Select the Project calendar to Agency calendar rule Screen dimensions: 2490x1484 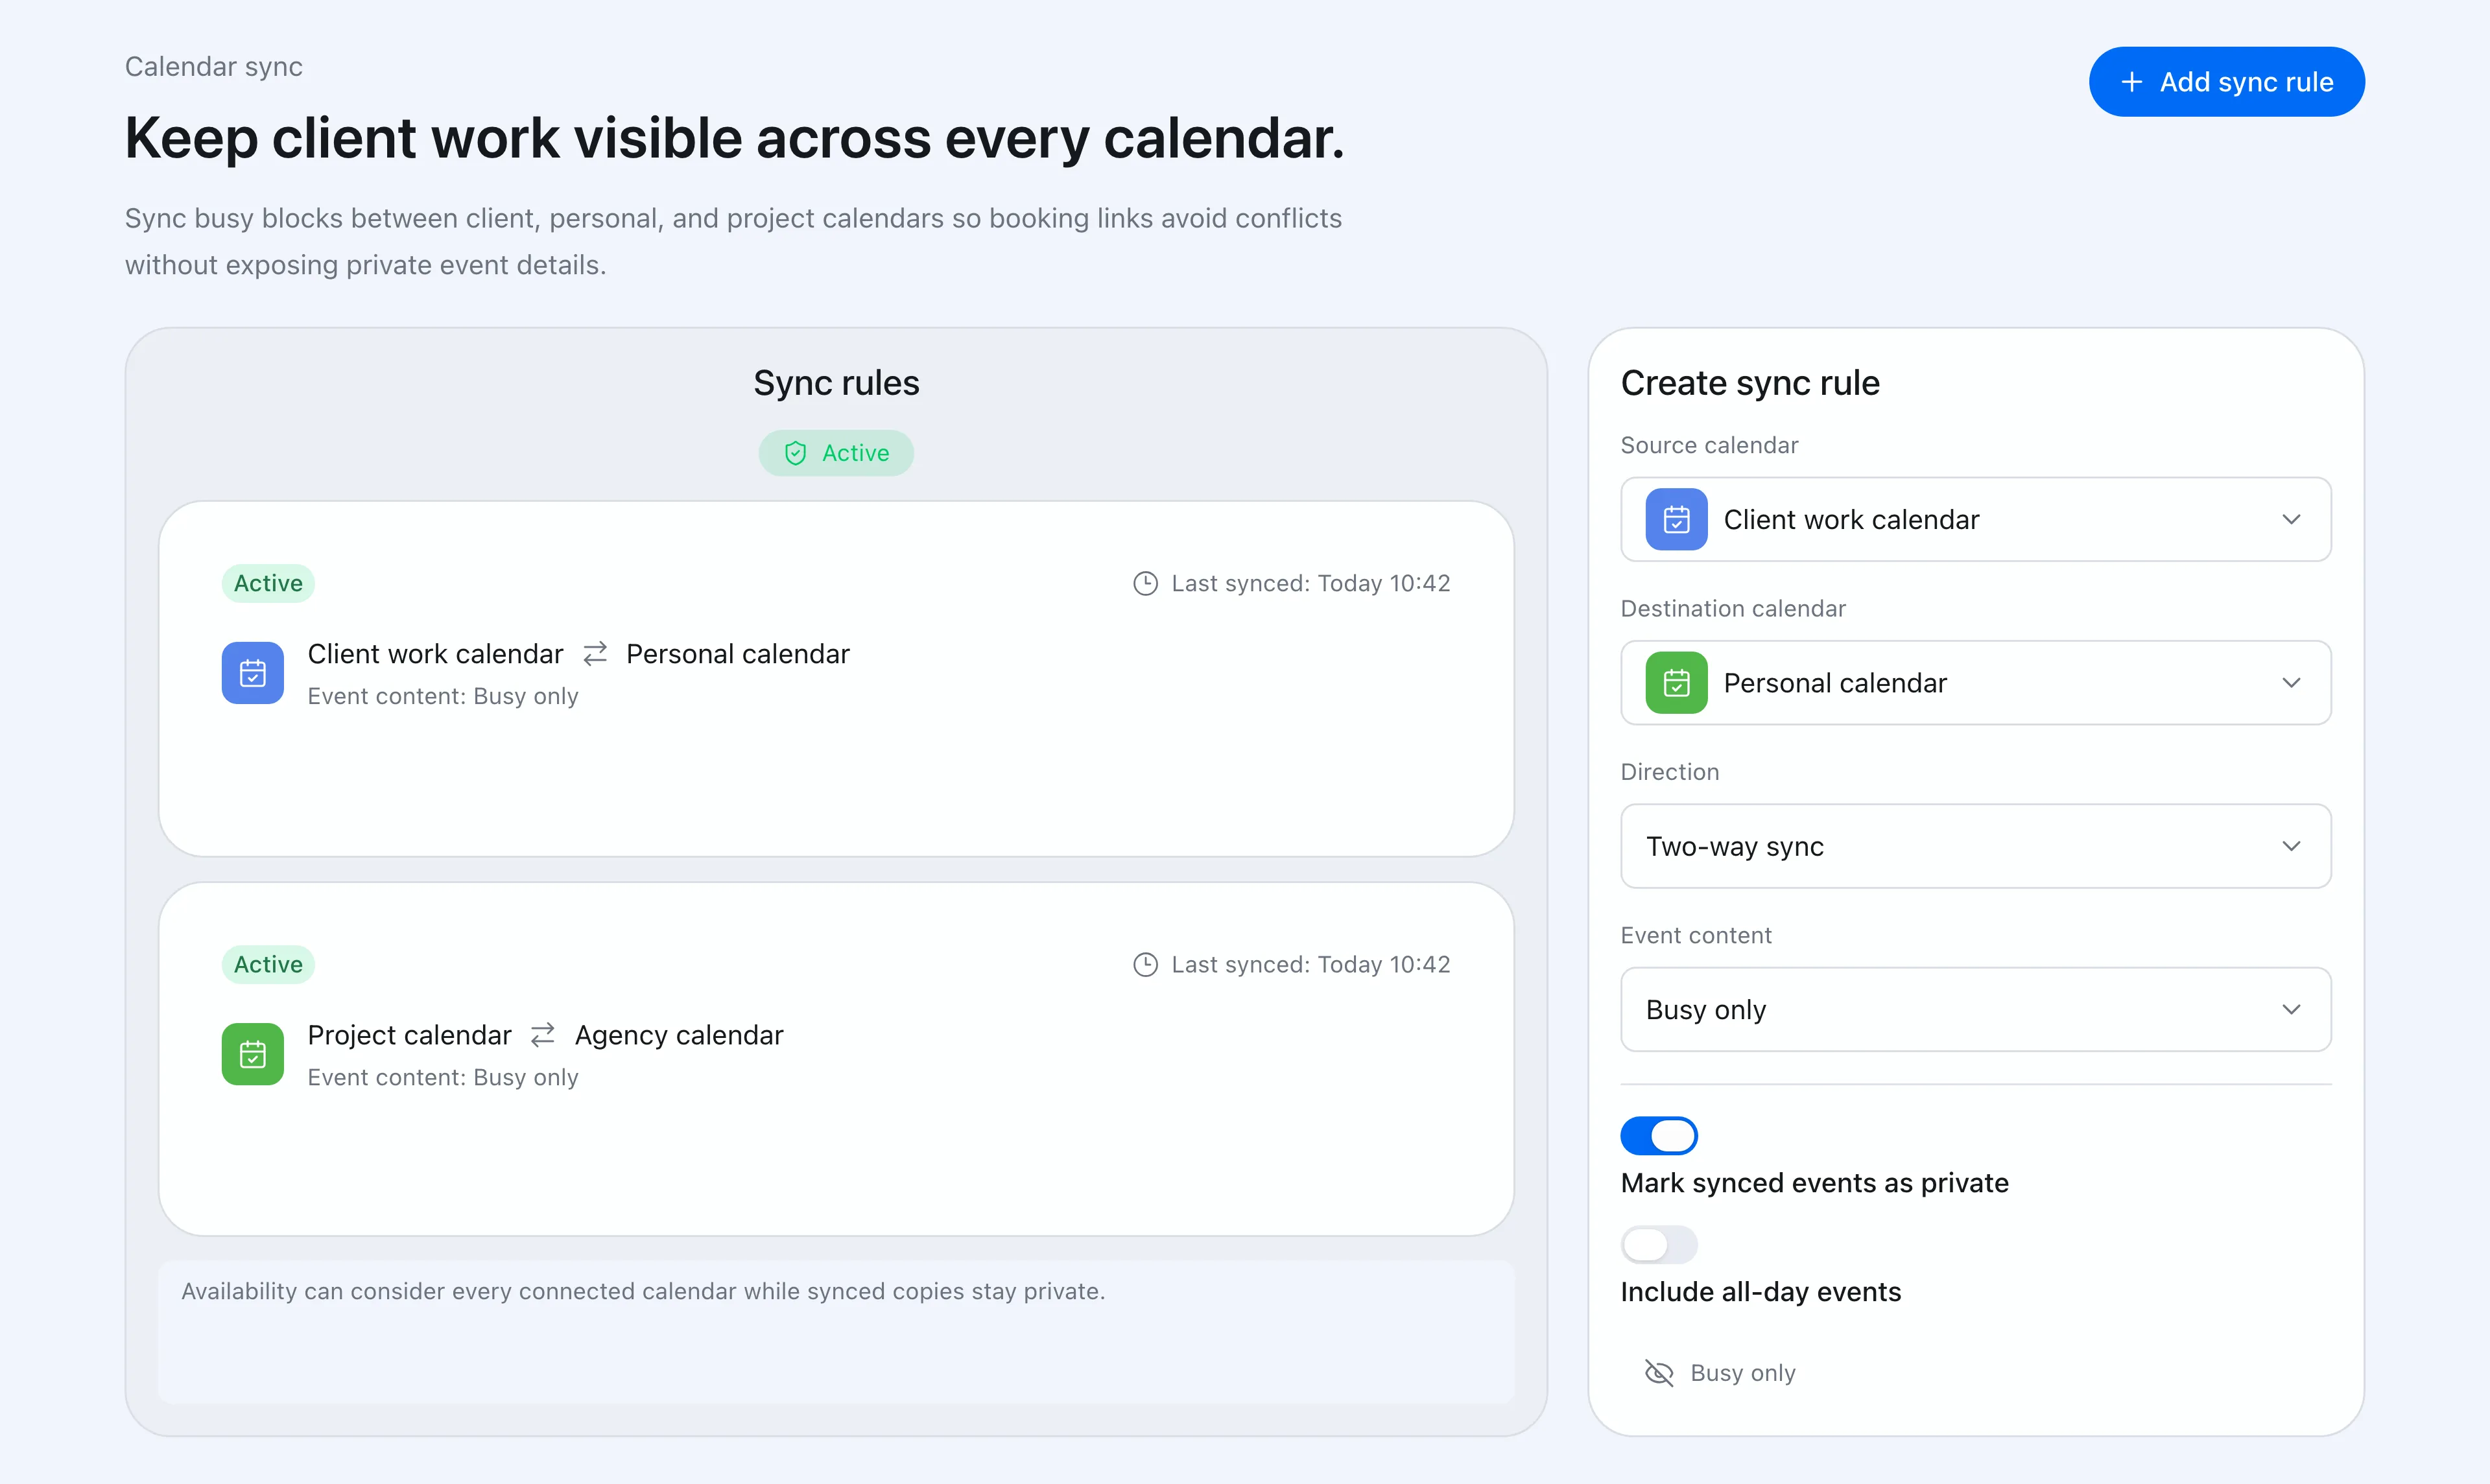pos(836,1059)
